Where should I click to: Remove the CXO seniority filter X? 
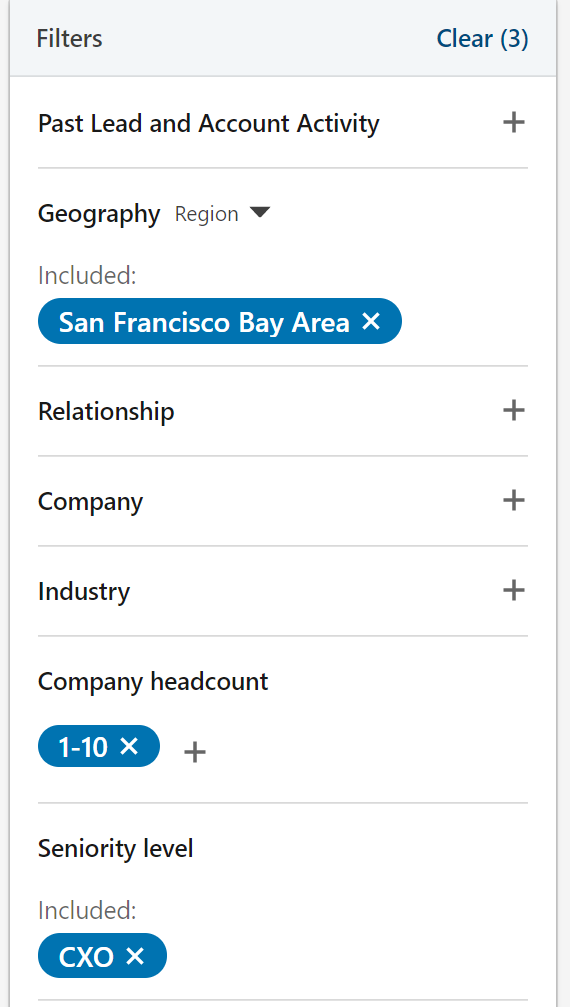tap(135, 956)
